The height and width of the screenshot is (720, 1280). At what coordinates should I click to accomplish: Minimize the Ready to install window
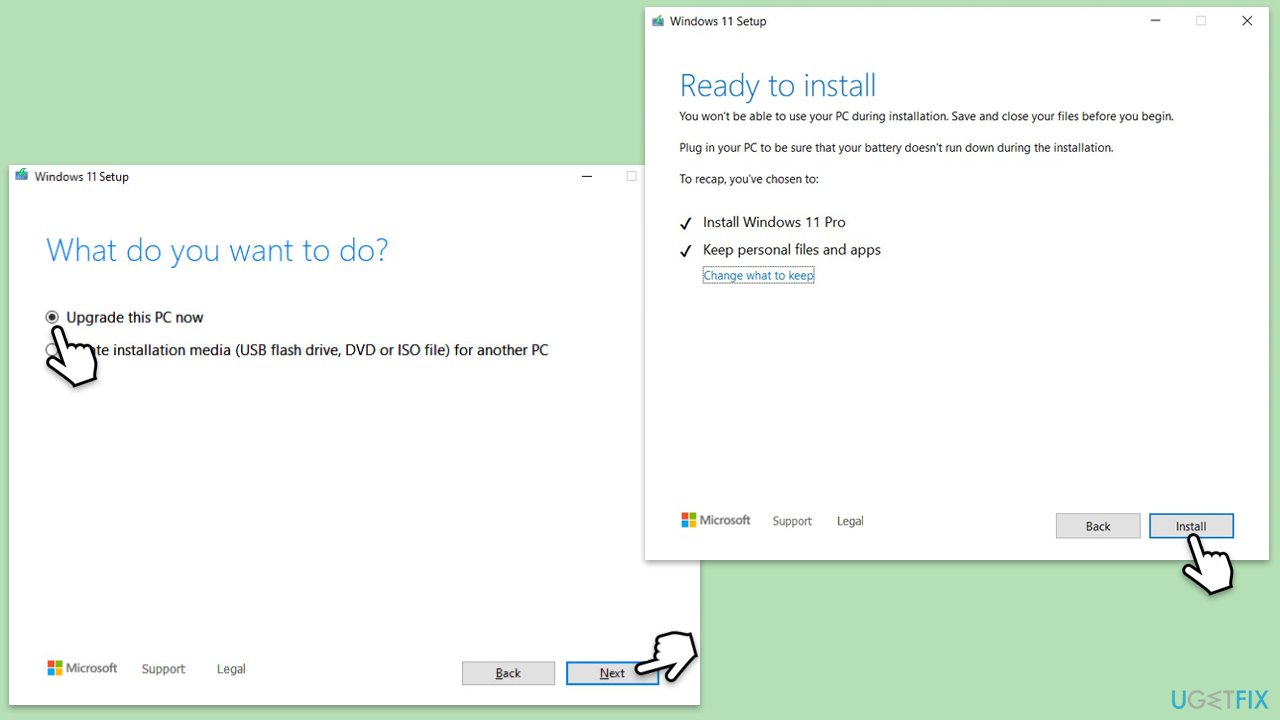1155,20
